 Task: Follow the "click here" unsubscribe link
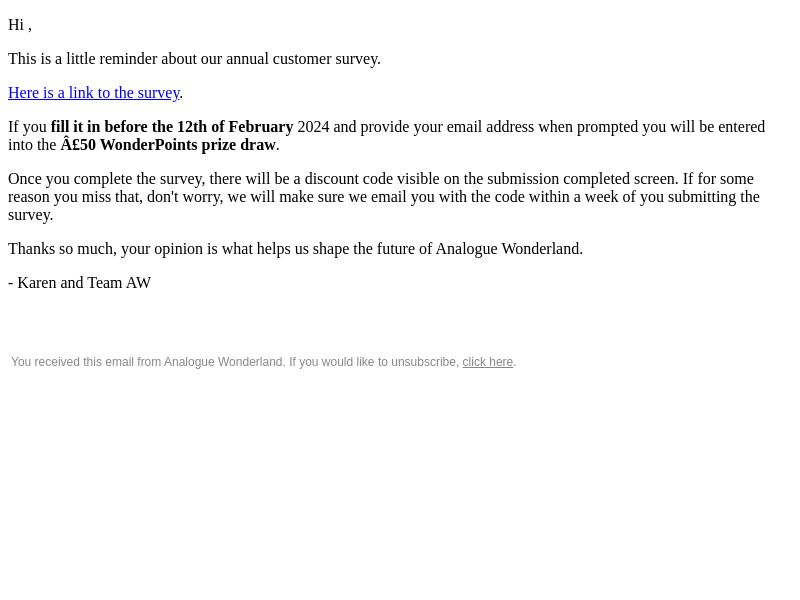[x=487, y=362]
